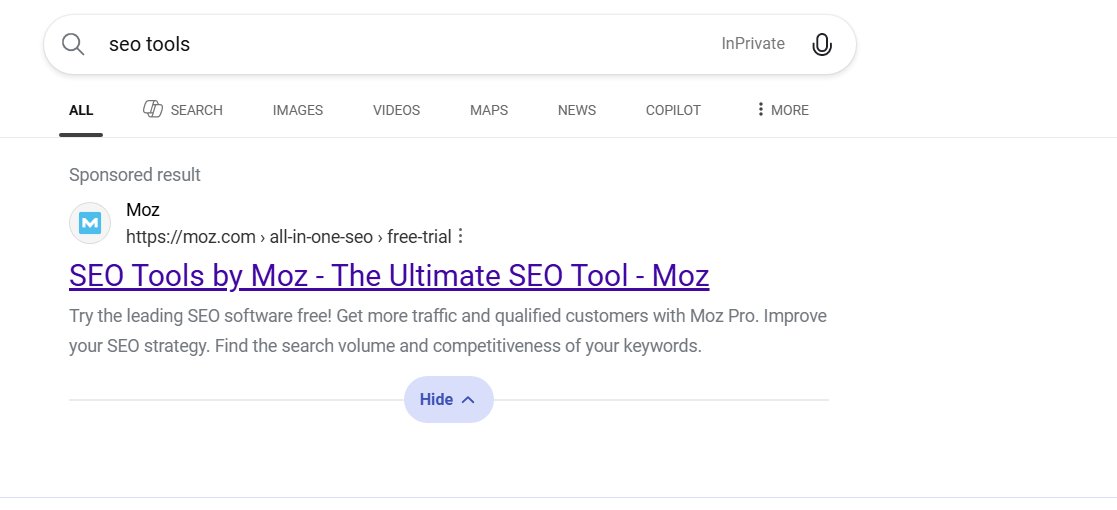The width and height of the screenshot is (1117, 510).
Task: Select the ALL results tab
Action: tap(81, 110)
